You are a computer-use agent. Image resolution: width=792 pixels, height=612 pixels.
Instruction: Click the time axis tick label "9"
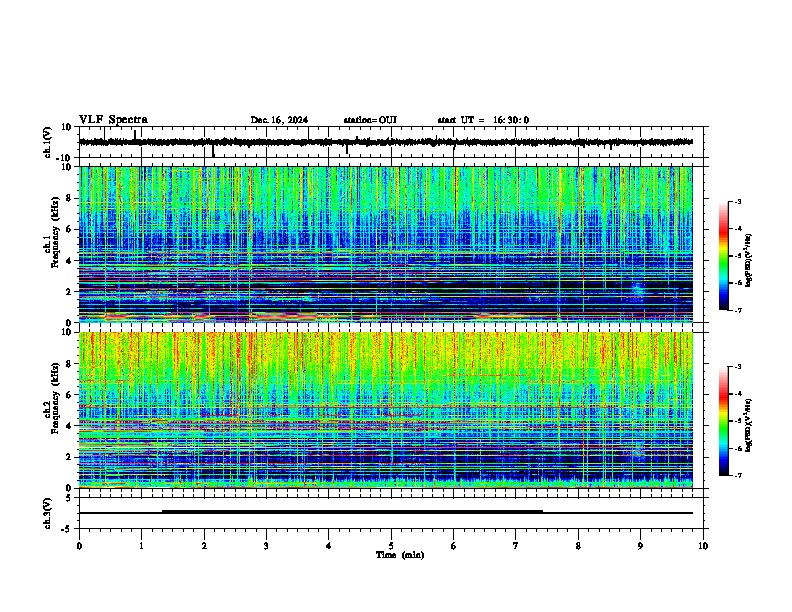click(x=640, y=546)
